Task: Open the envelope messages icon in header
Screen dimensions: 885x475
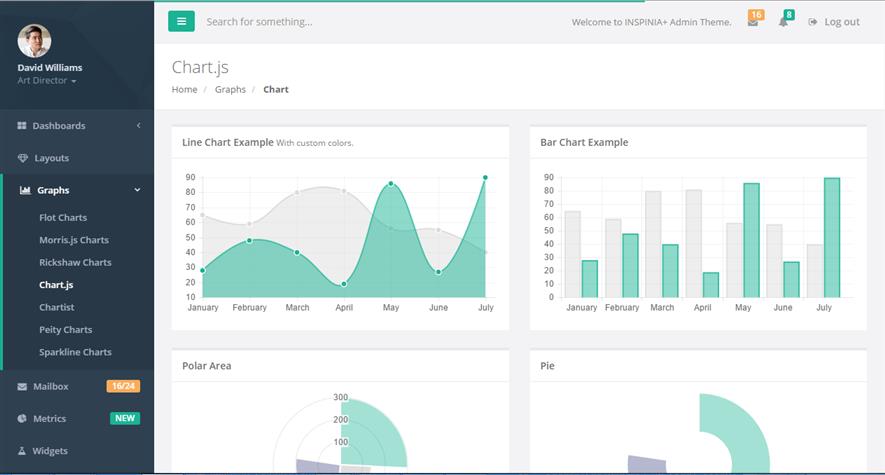Action: coord(752,22)
